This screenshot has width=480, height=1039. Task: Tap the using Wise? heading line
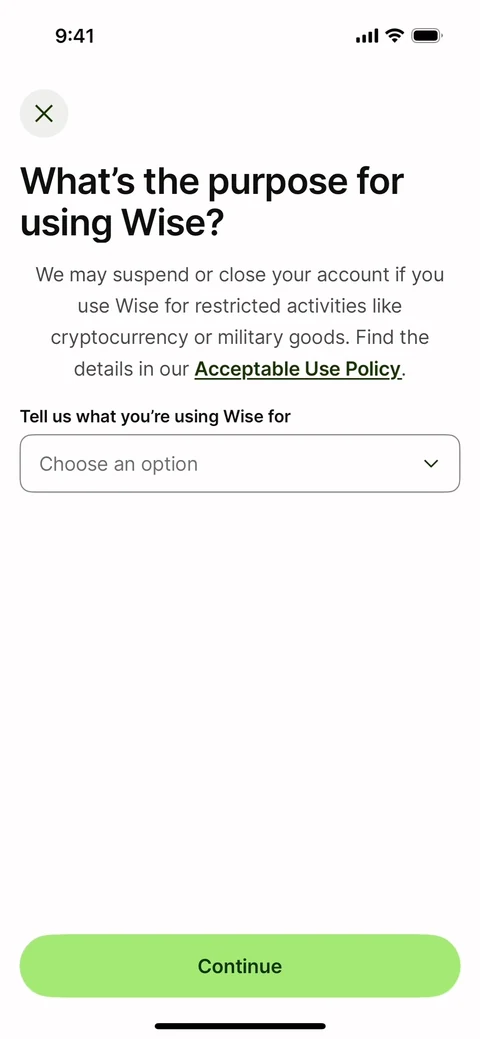click(123, 223)
